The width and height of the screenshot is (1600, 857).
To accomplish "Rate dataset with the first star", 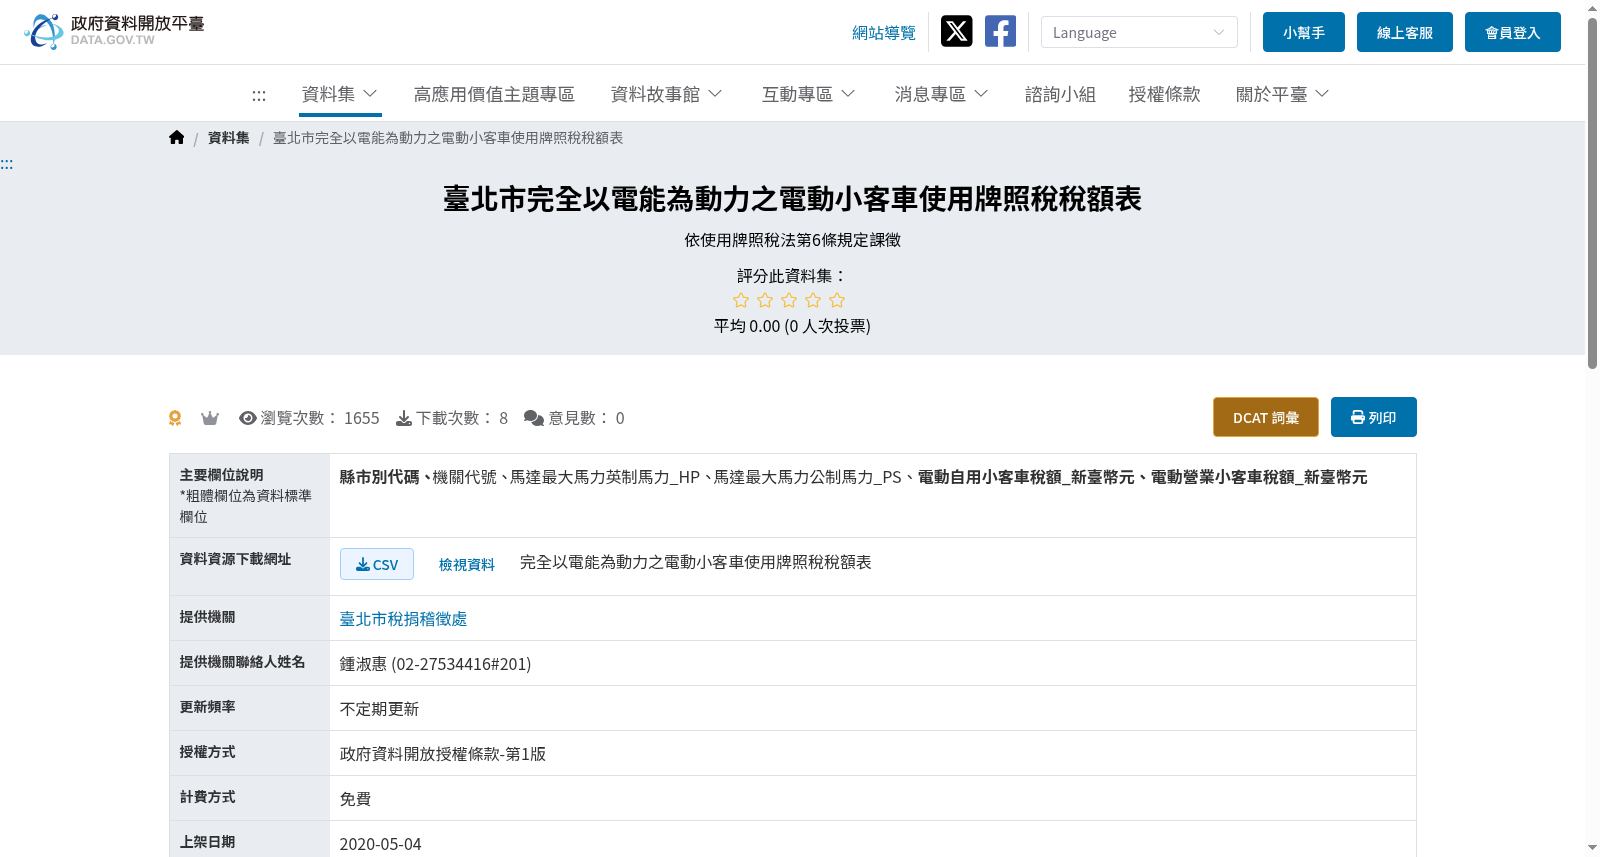I will (741, 300).
